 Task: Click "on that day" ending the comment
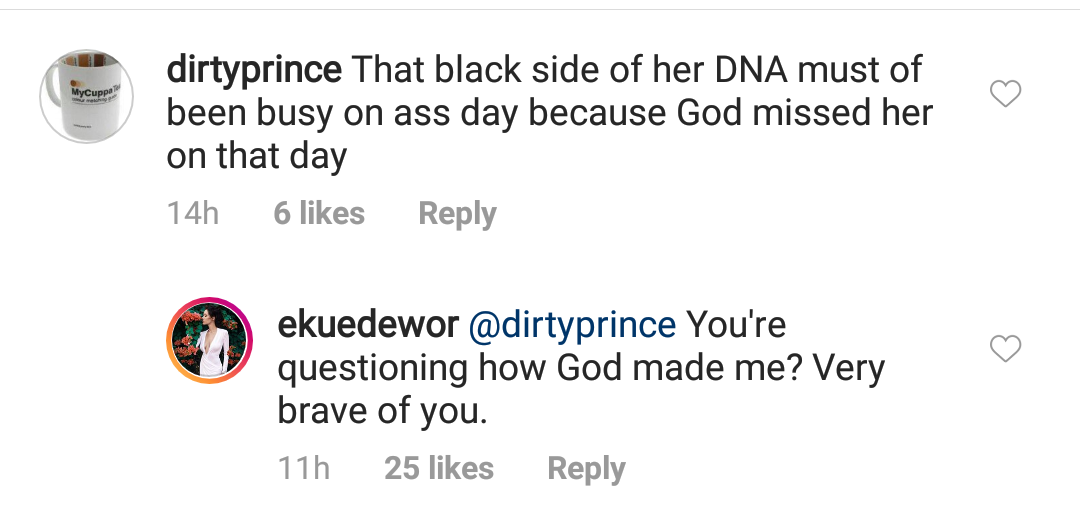(x=256, y=156)
